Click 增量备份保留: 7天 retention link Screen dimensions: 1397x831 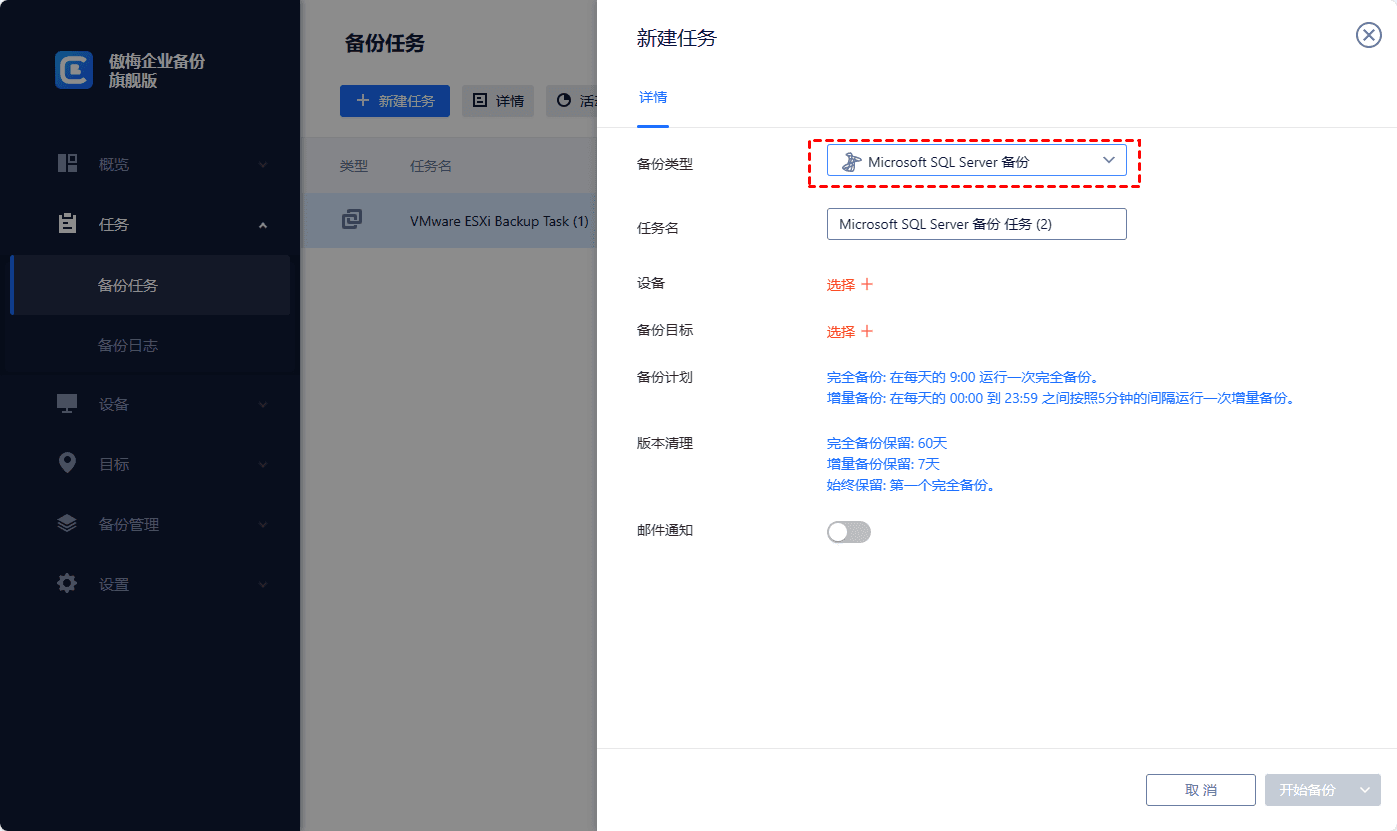883,464
